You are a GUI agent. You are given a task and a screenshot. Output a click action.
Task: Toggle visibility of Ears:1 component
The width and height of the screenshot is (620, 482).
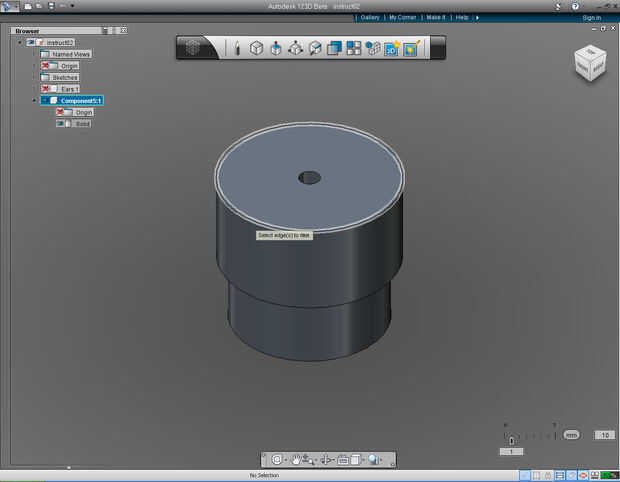46,89
